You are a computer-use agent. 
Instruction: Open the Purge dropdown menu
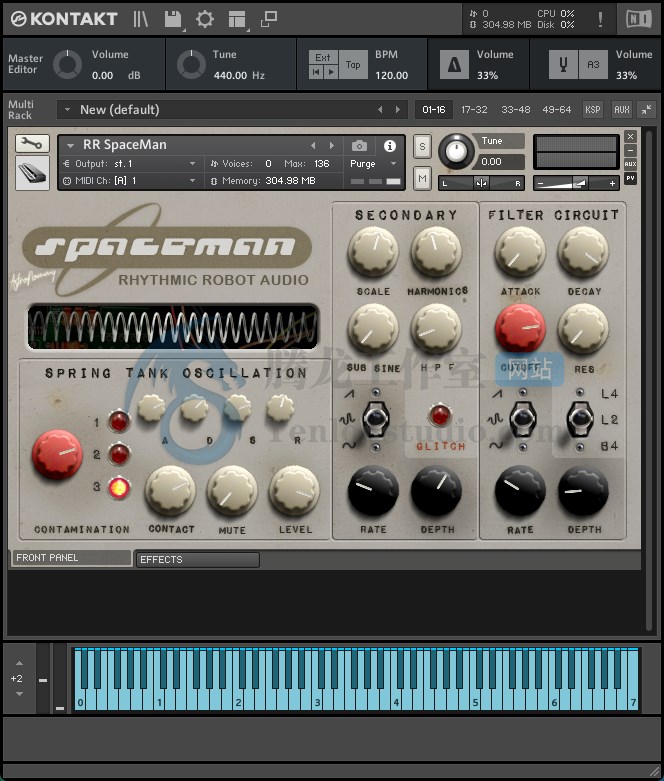point(373,164)
